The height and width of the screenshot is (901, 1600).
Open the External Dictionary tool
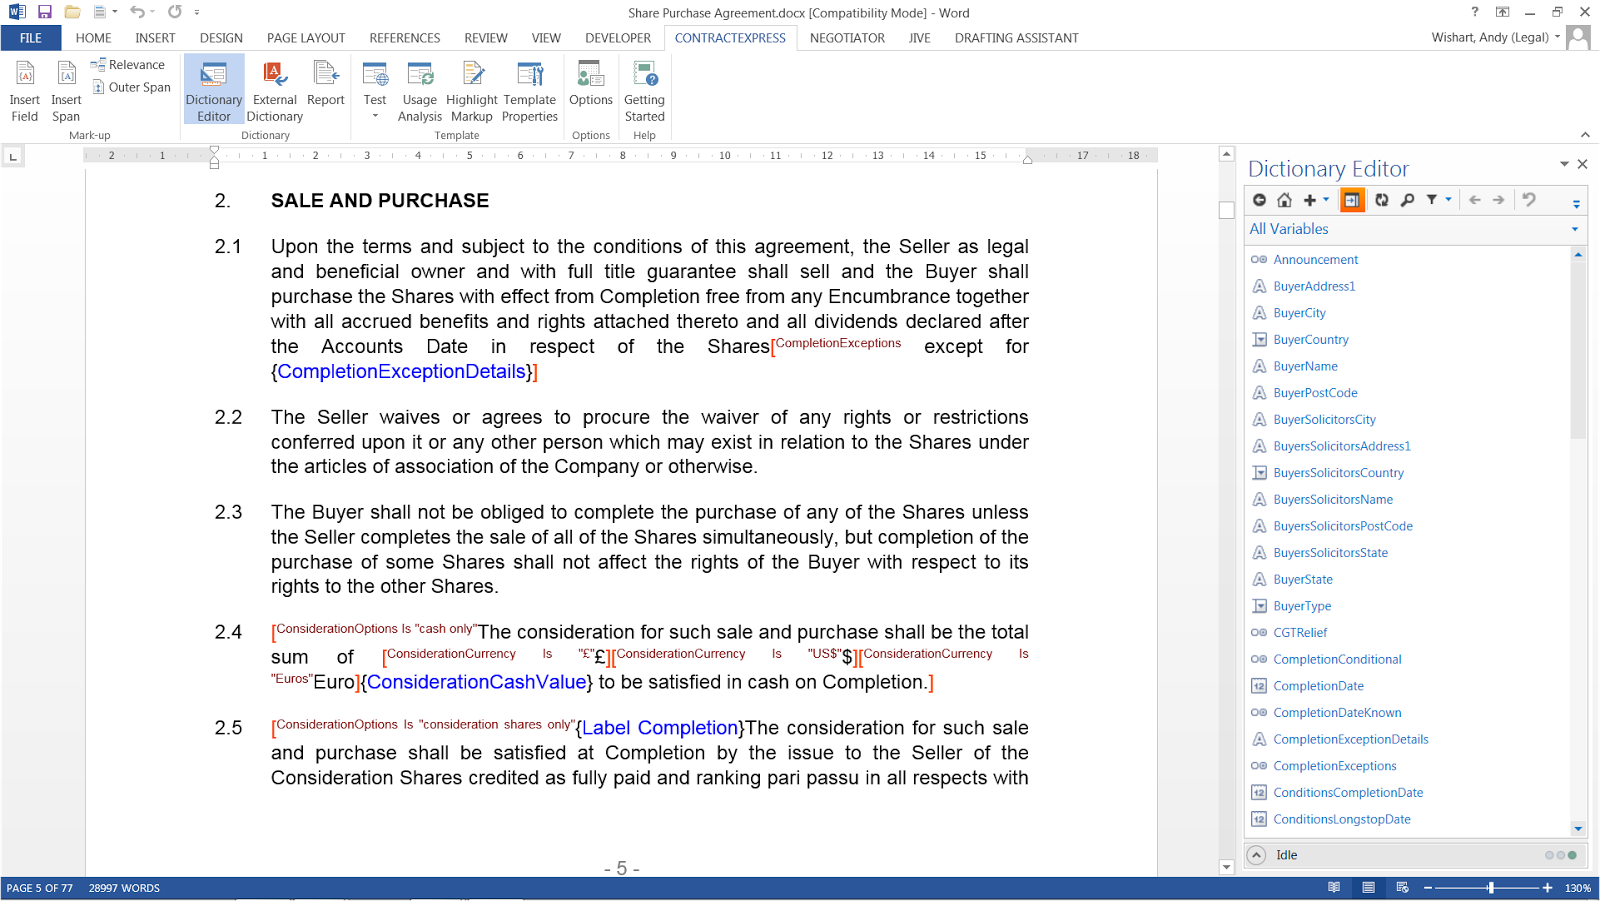[x=275, y=91]
